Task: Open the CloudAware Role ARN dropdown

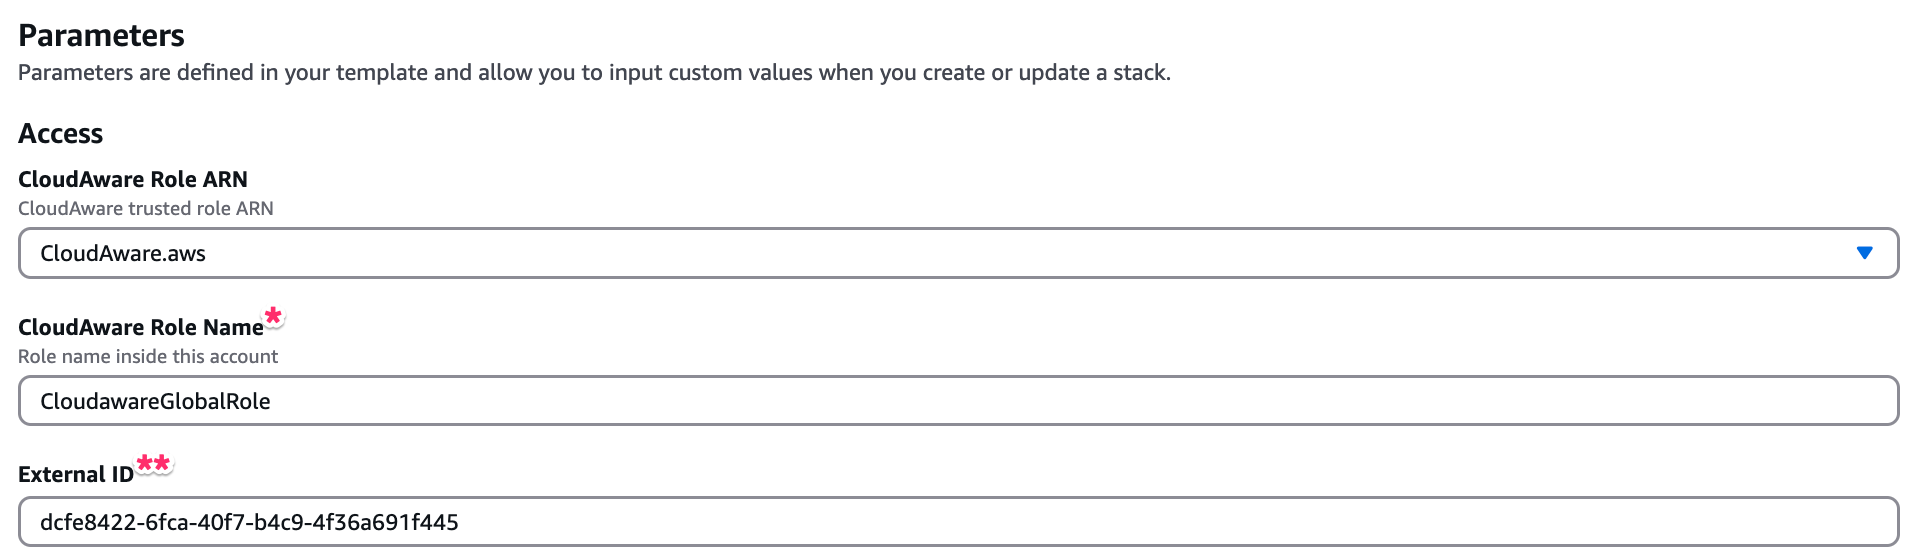Action: click(958, 253)
